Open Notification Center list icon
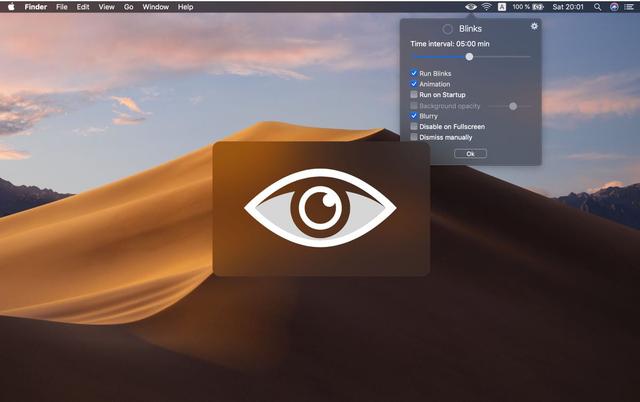Viewport: 640px width, 402px height. pos(629,7)
